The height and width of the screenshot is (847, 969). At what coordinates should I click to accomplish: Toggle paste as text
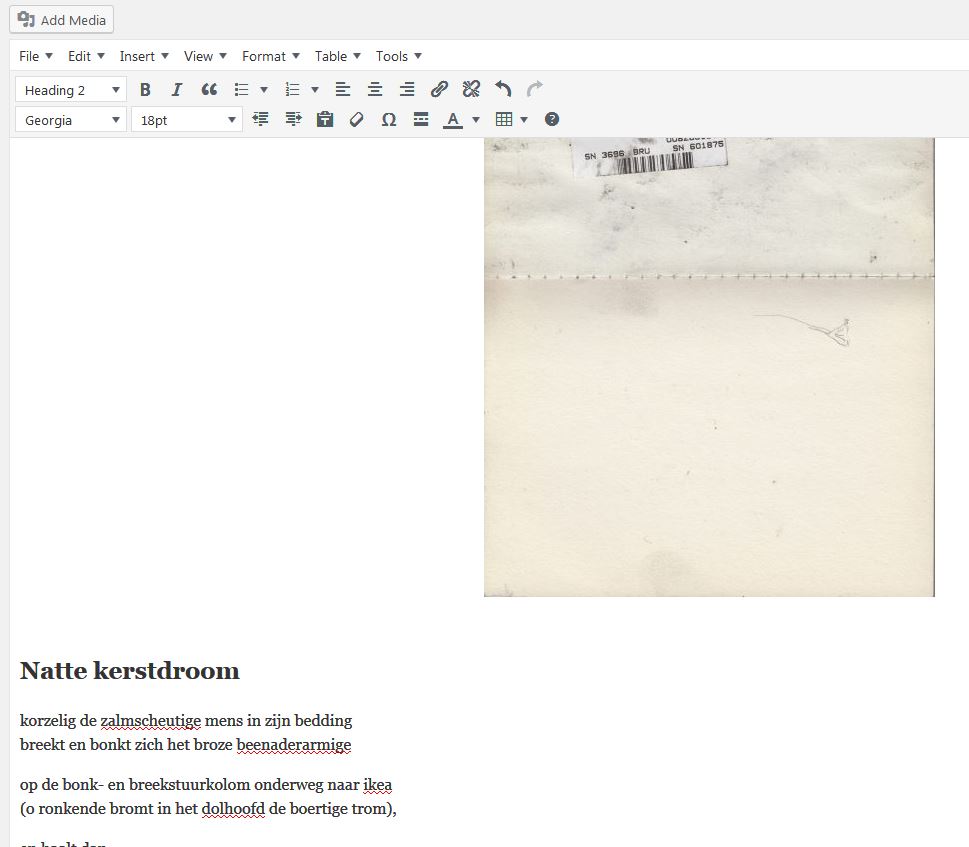coord(325,119)
